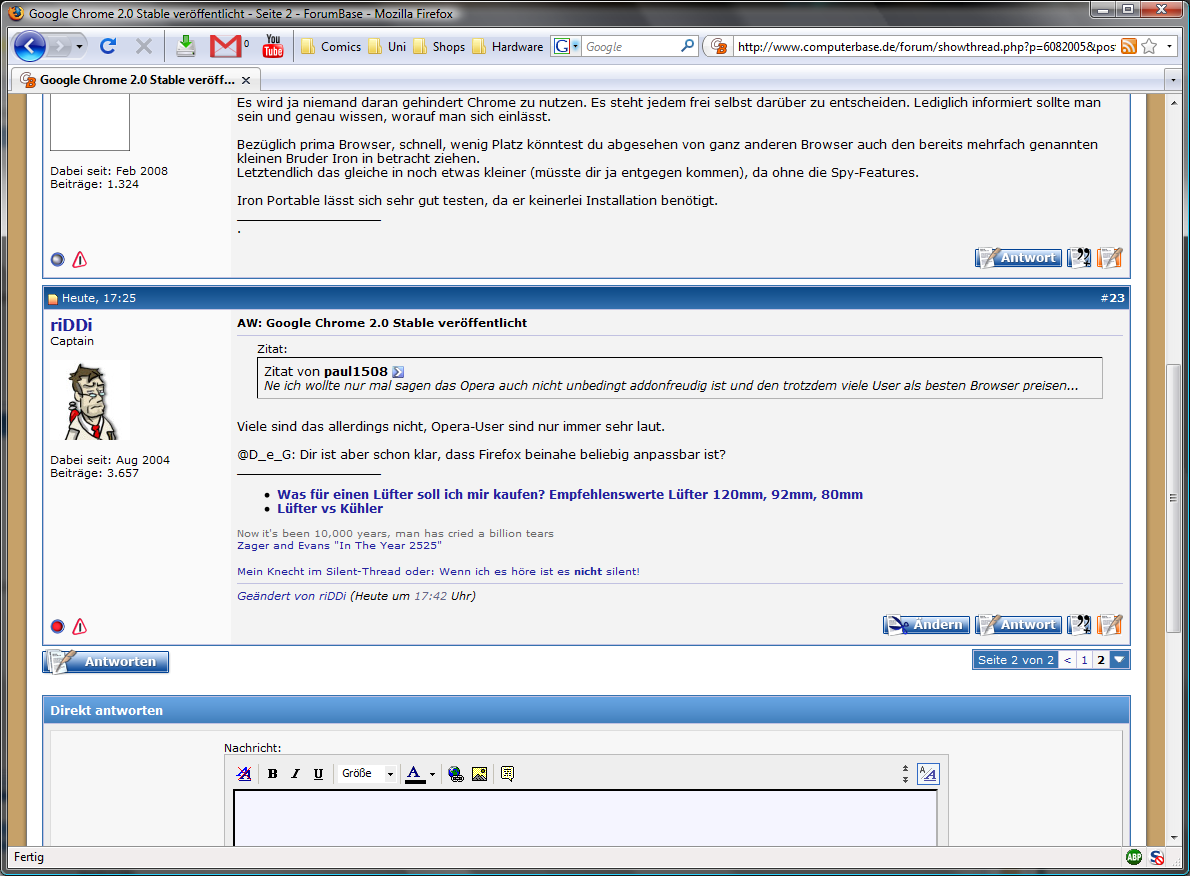Open quick reply icon on post #23
Screen dimensions: 1190x876
click(x=1110, y=625)
